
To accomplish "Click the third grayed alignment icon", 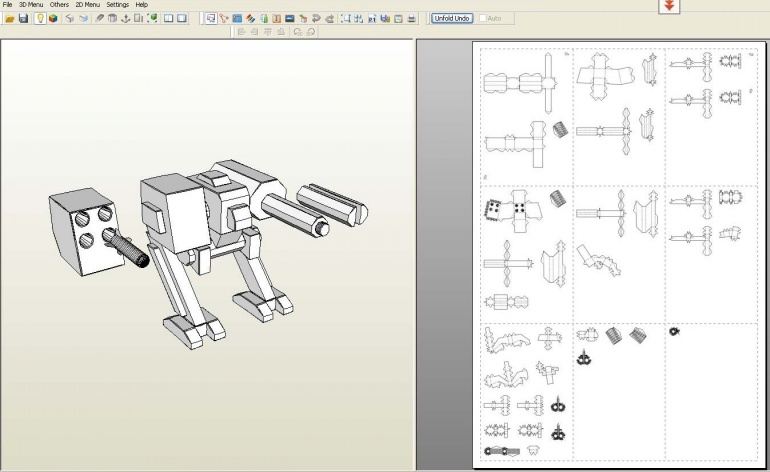I will click(268, 32).
